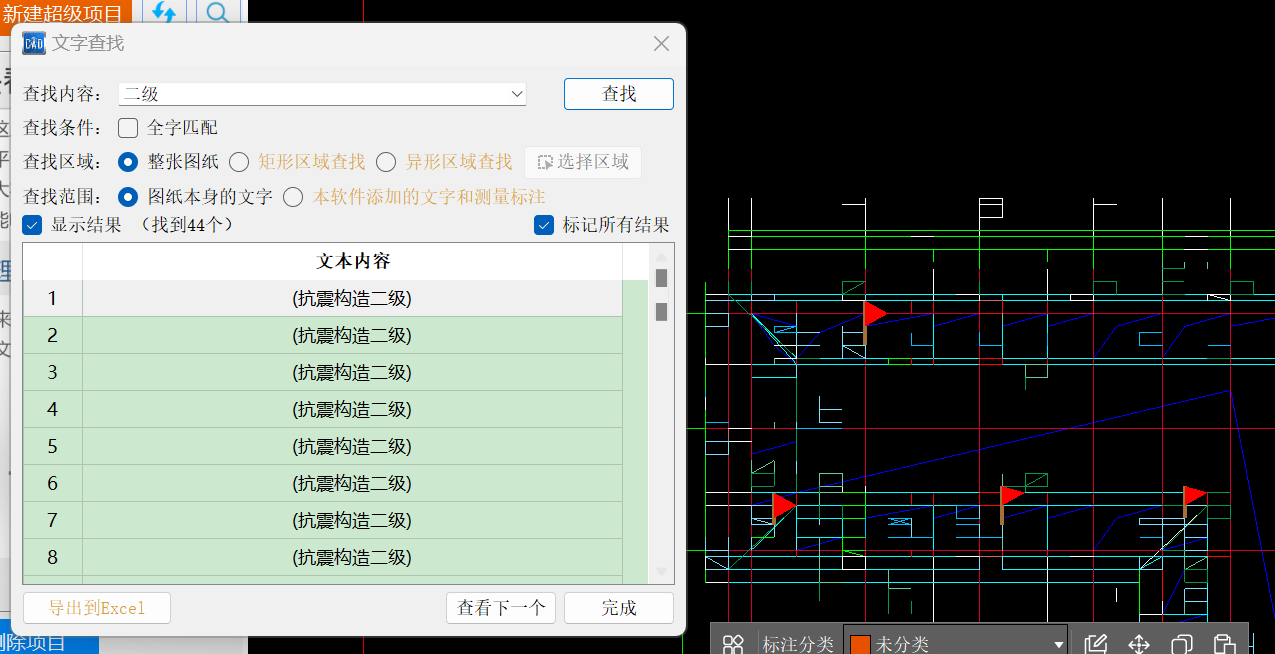Click the four-squares grid icon beside 标注分类

(x=733, y=644)
